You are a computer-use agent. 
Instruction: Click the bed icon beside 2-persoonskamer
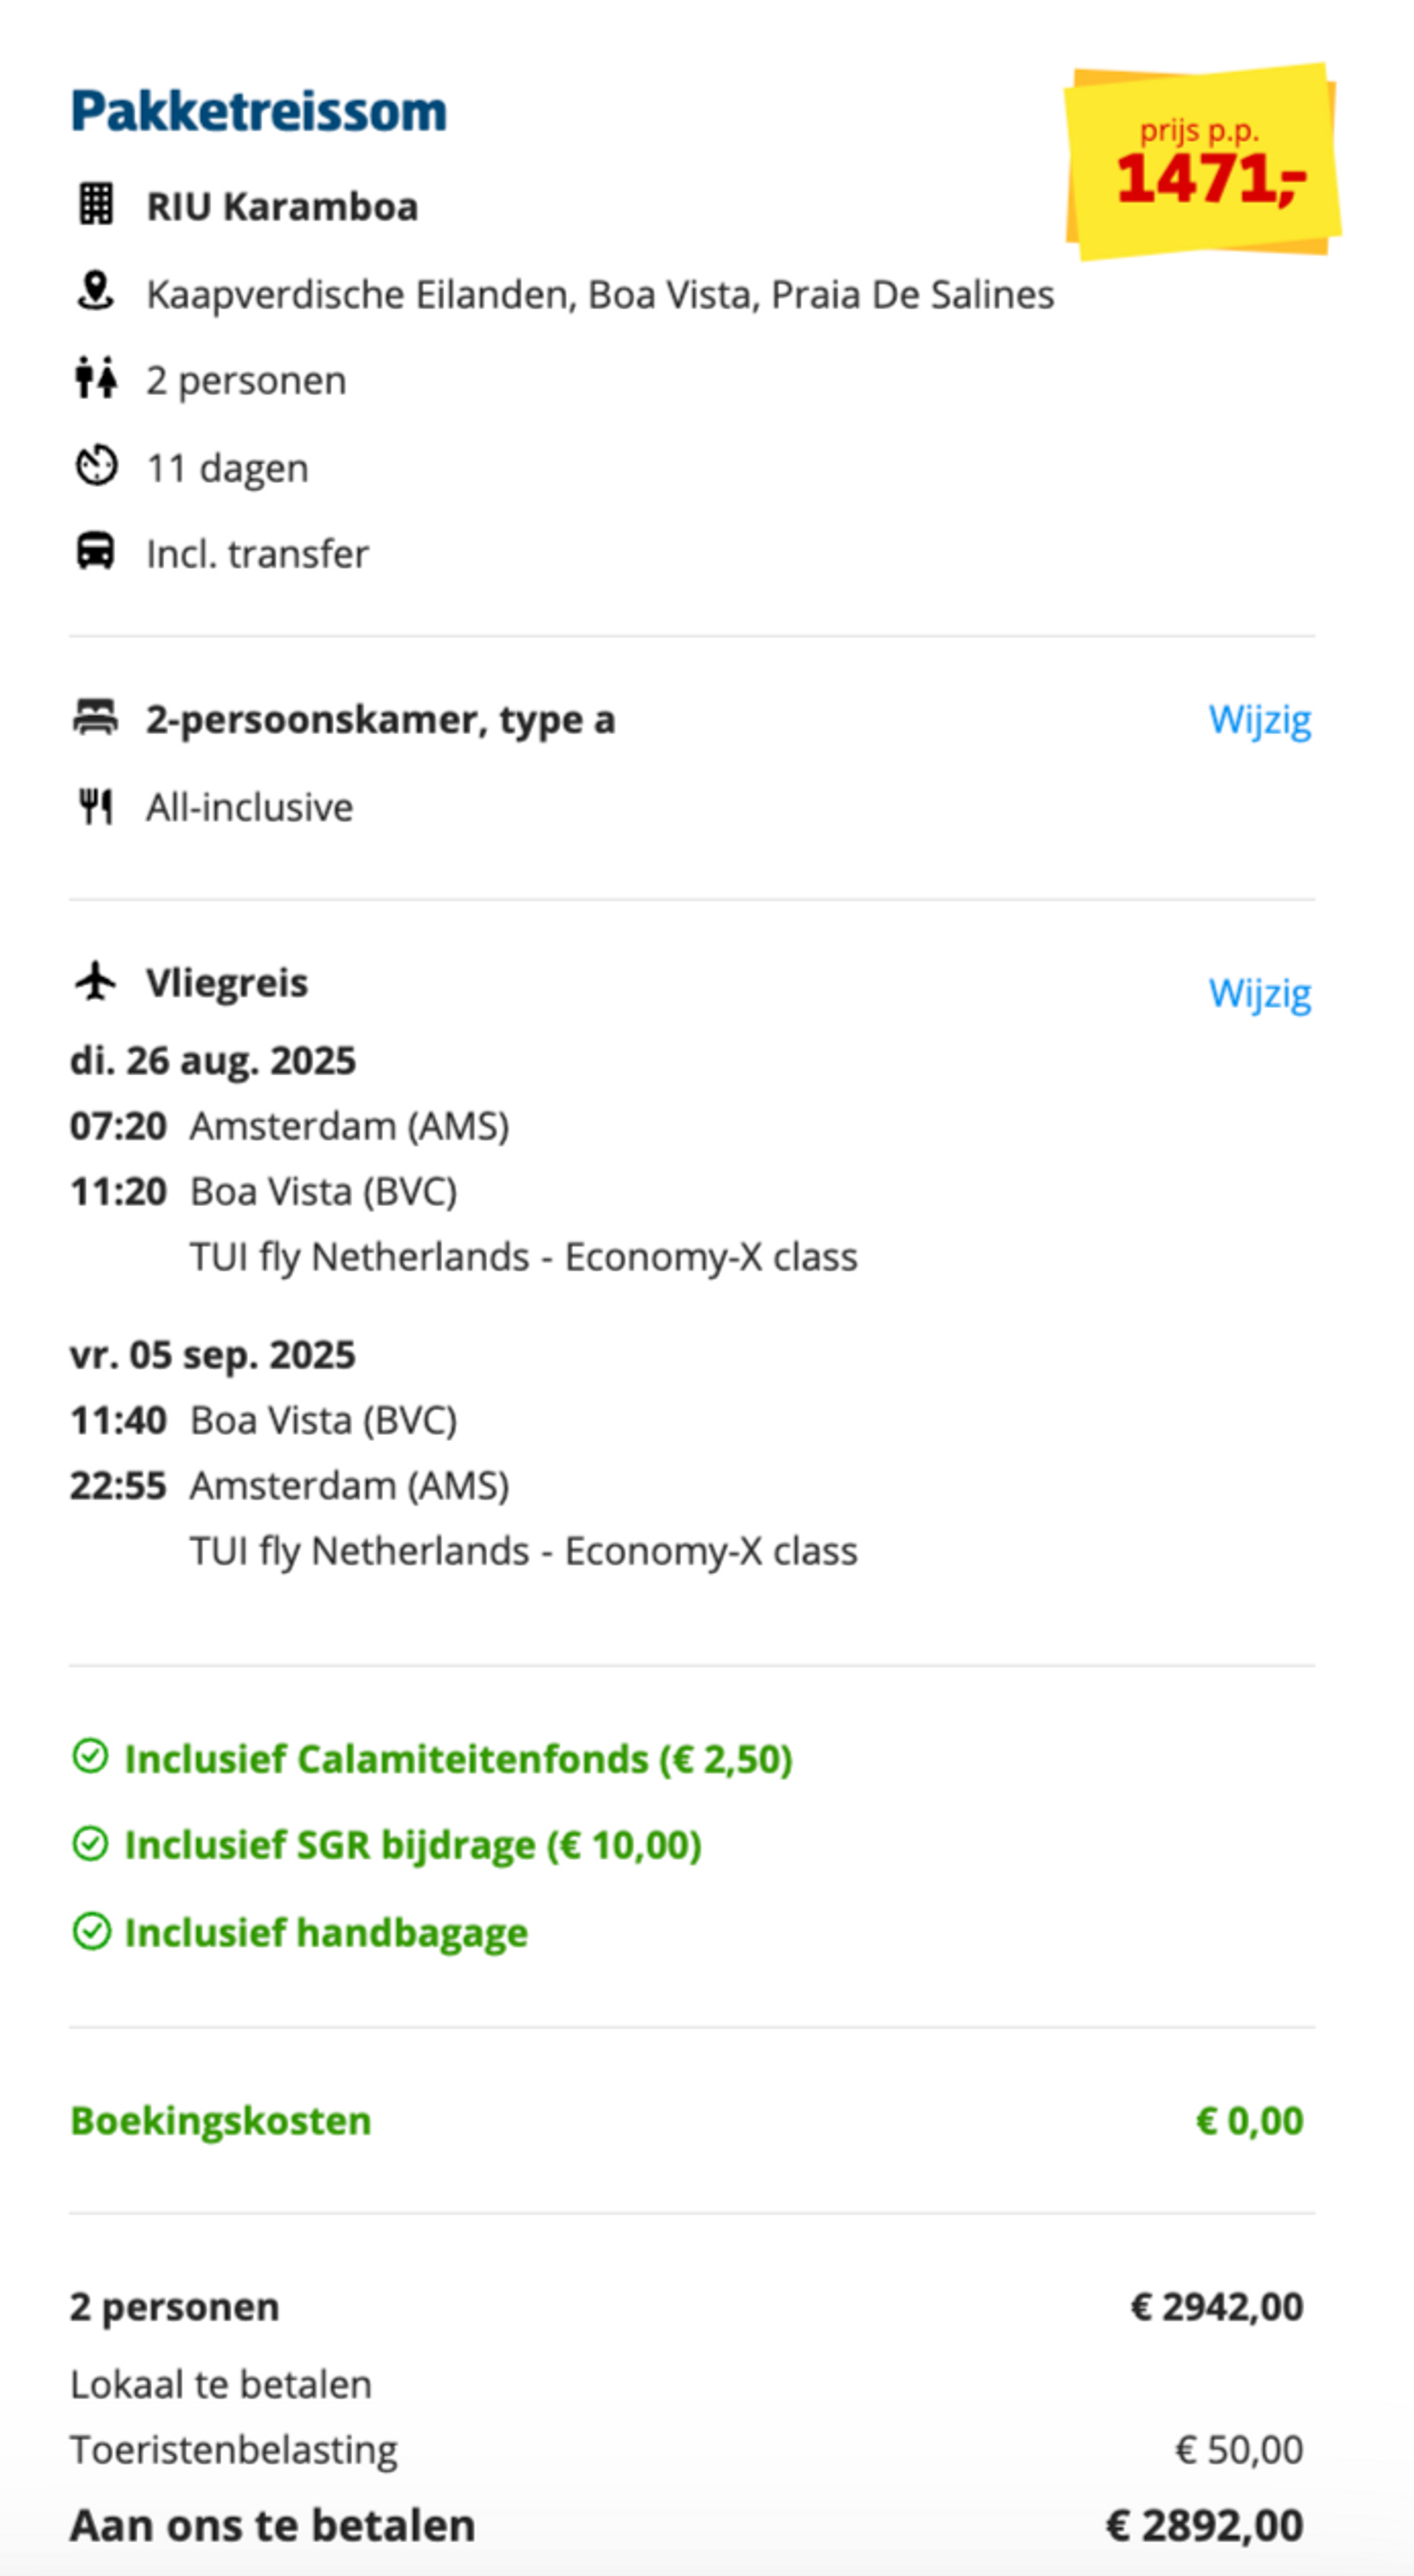coord(96,718)
